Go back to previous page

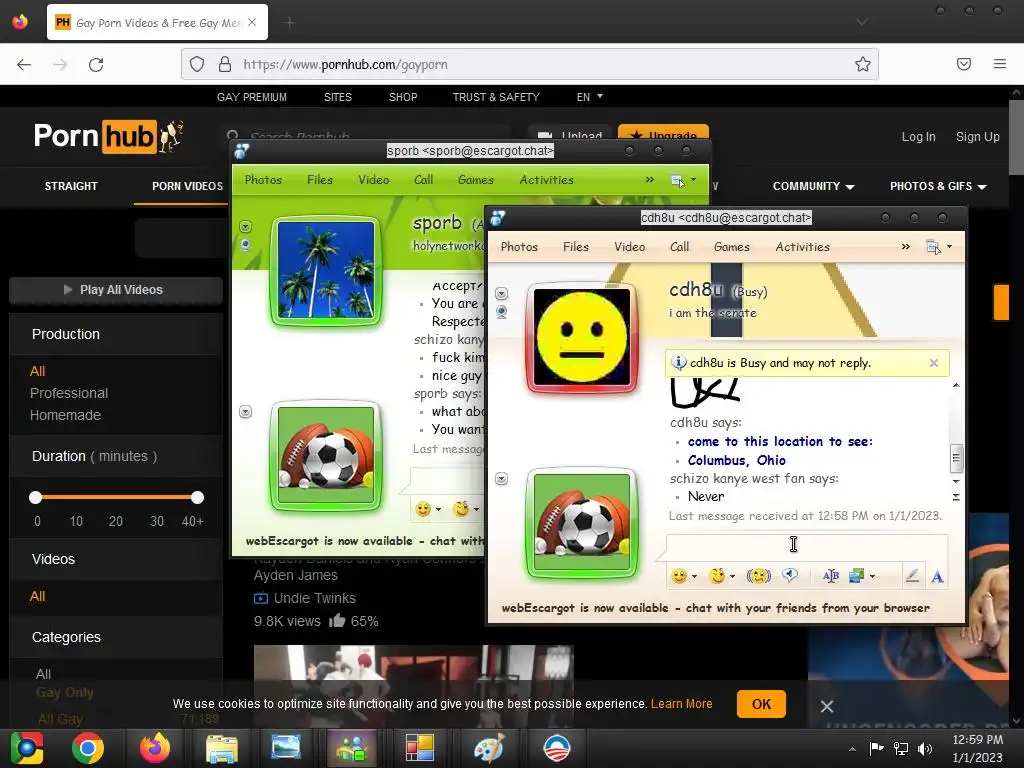click(x=24, y=64)
